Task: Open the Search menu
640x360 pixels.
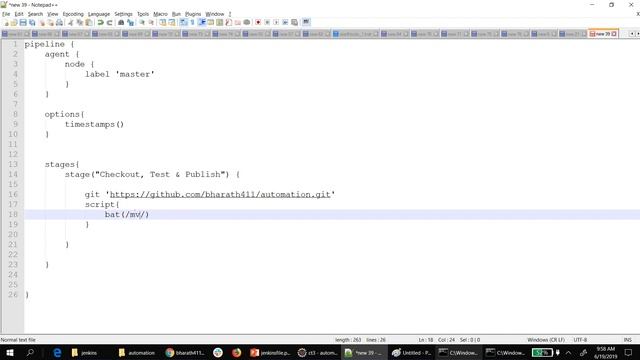Action: (35, 14)
